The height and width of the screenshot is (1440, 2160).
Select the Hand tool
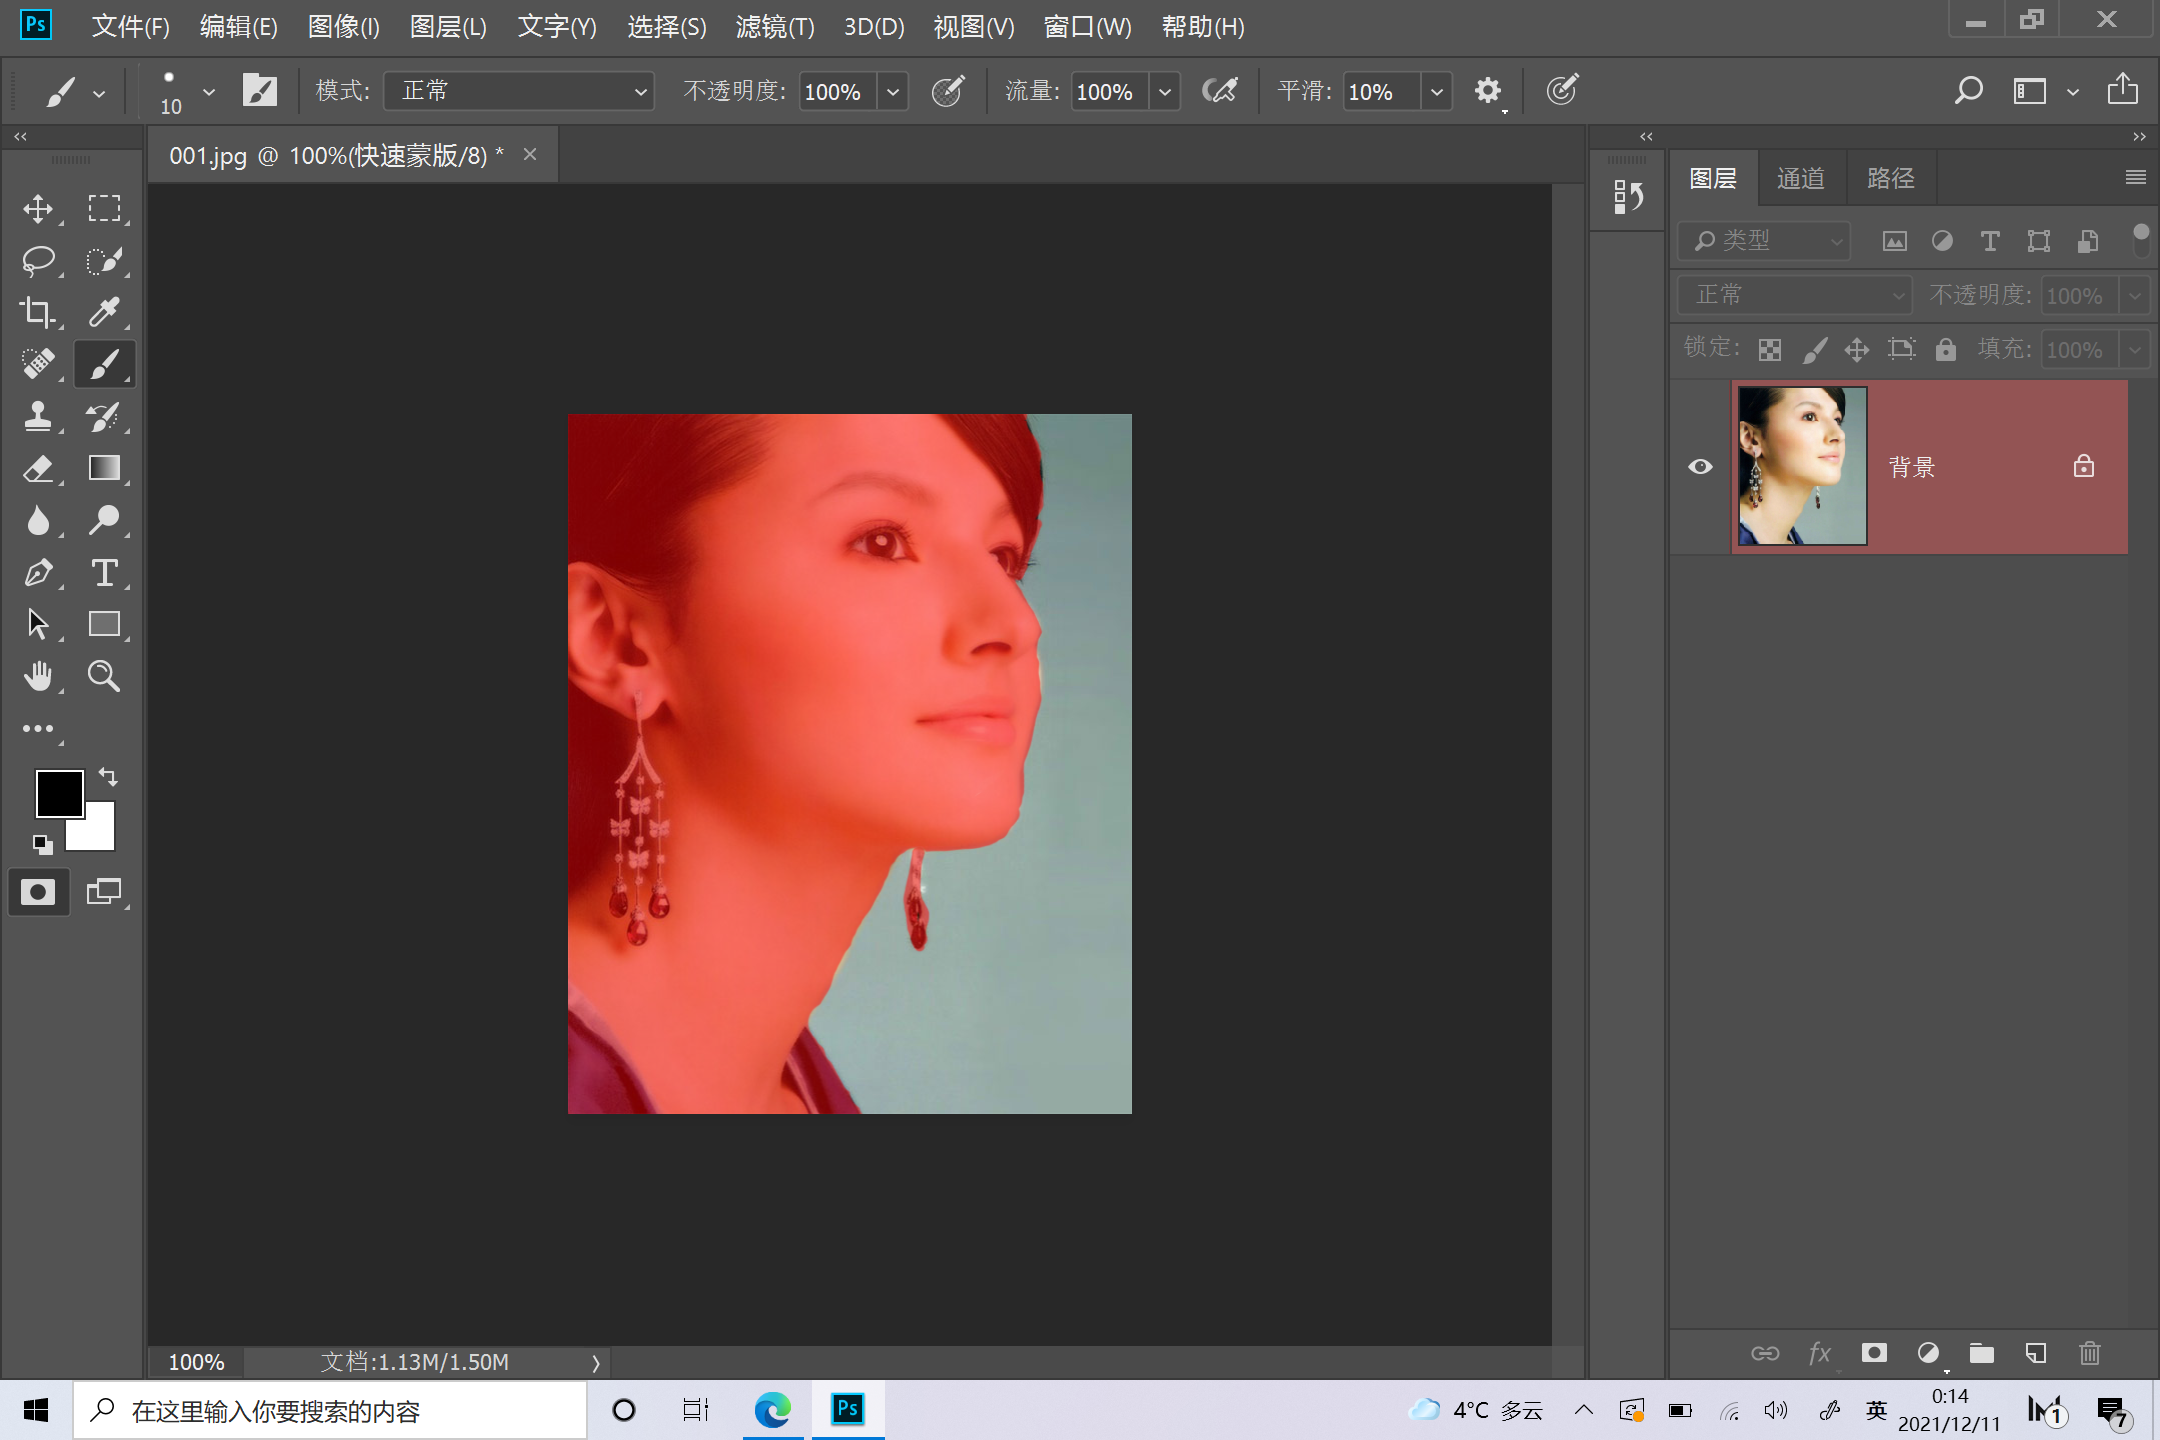[x=38, y=676]
